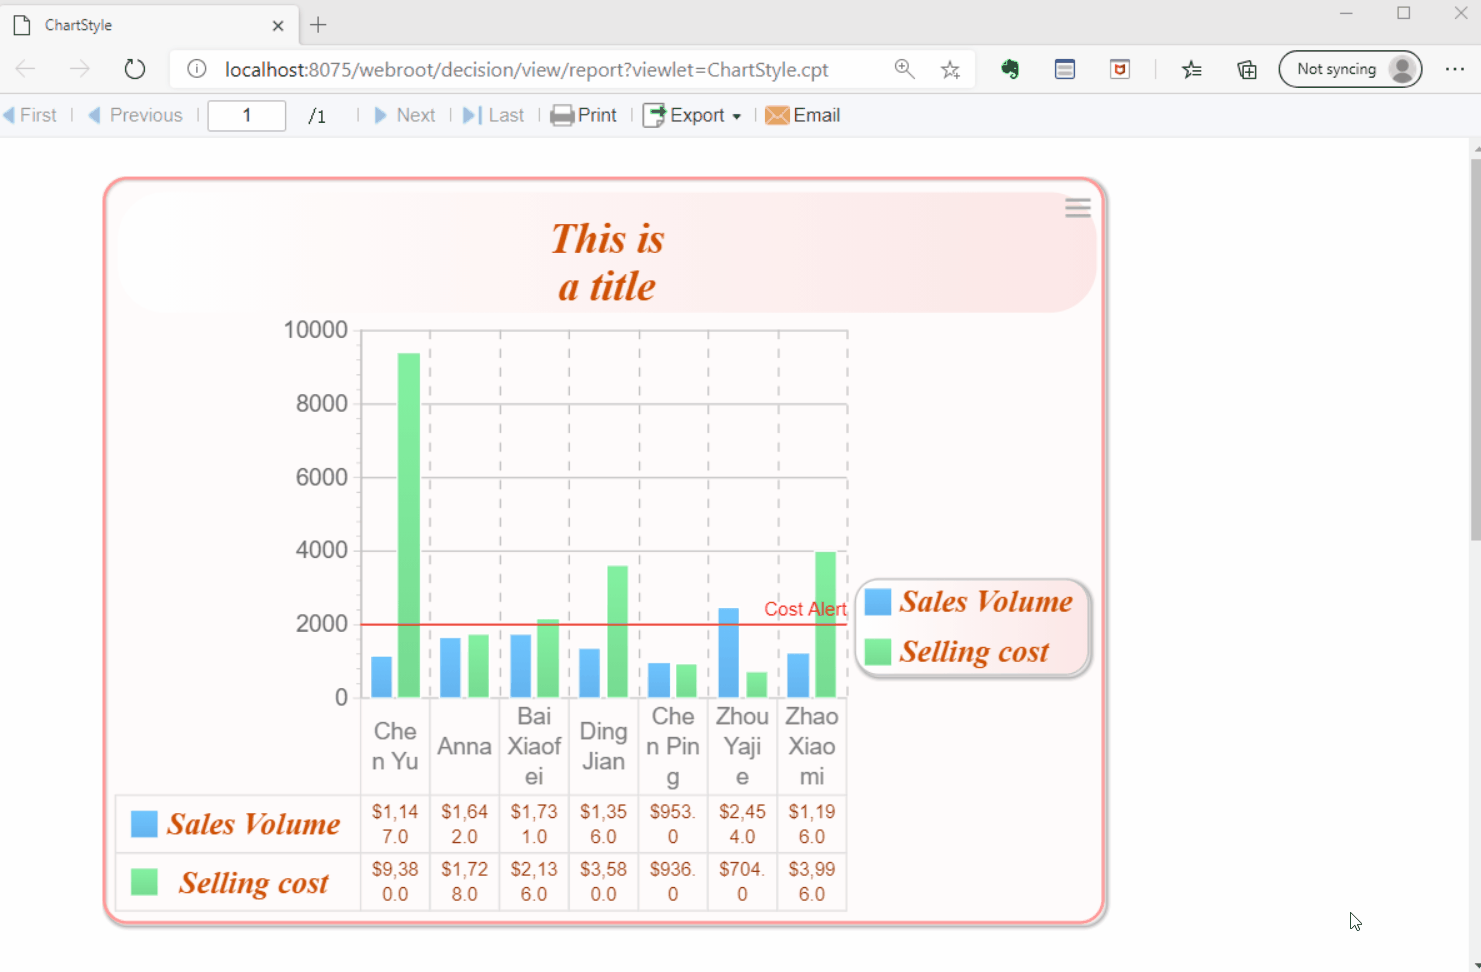Open browser Collections icon
Screen dimensions: 1481x972
coord(1247,69)
